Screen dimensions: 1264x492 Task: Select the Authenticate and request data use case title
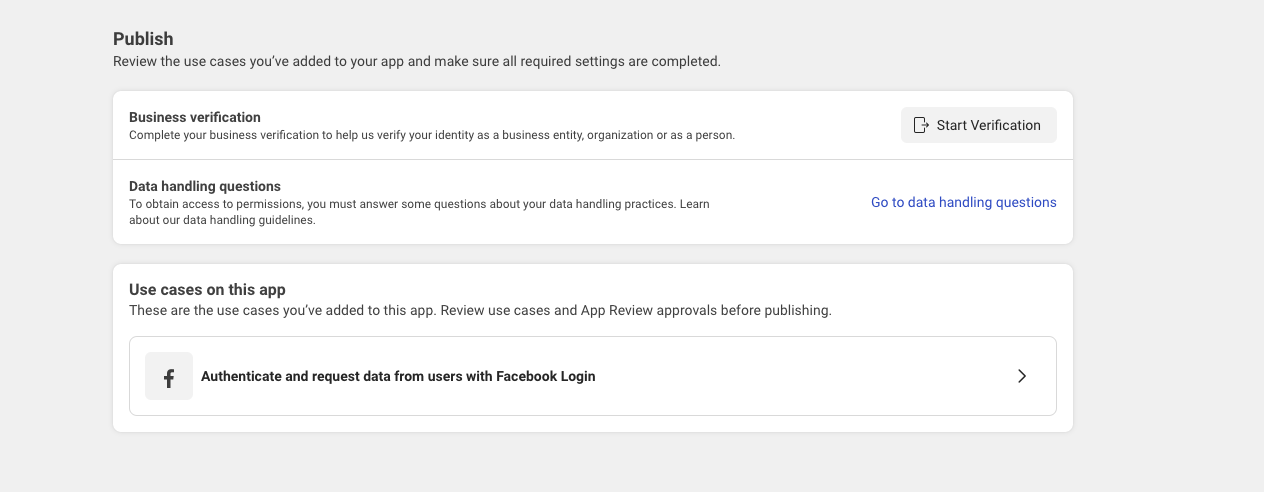click(x=398, y=377)
